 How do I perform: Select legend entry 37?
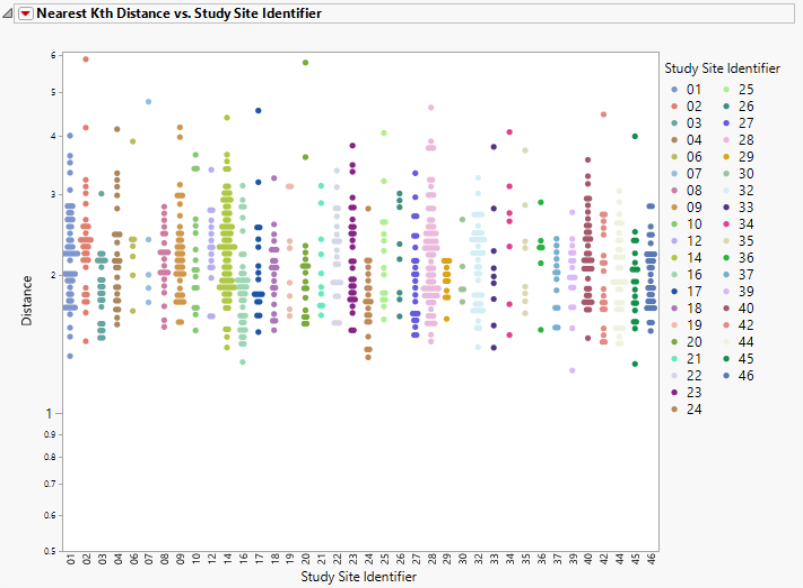click(738, 275)
